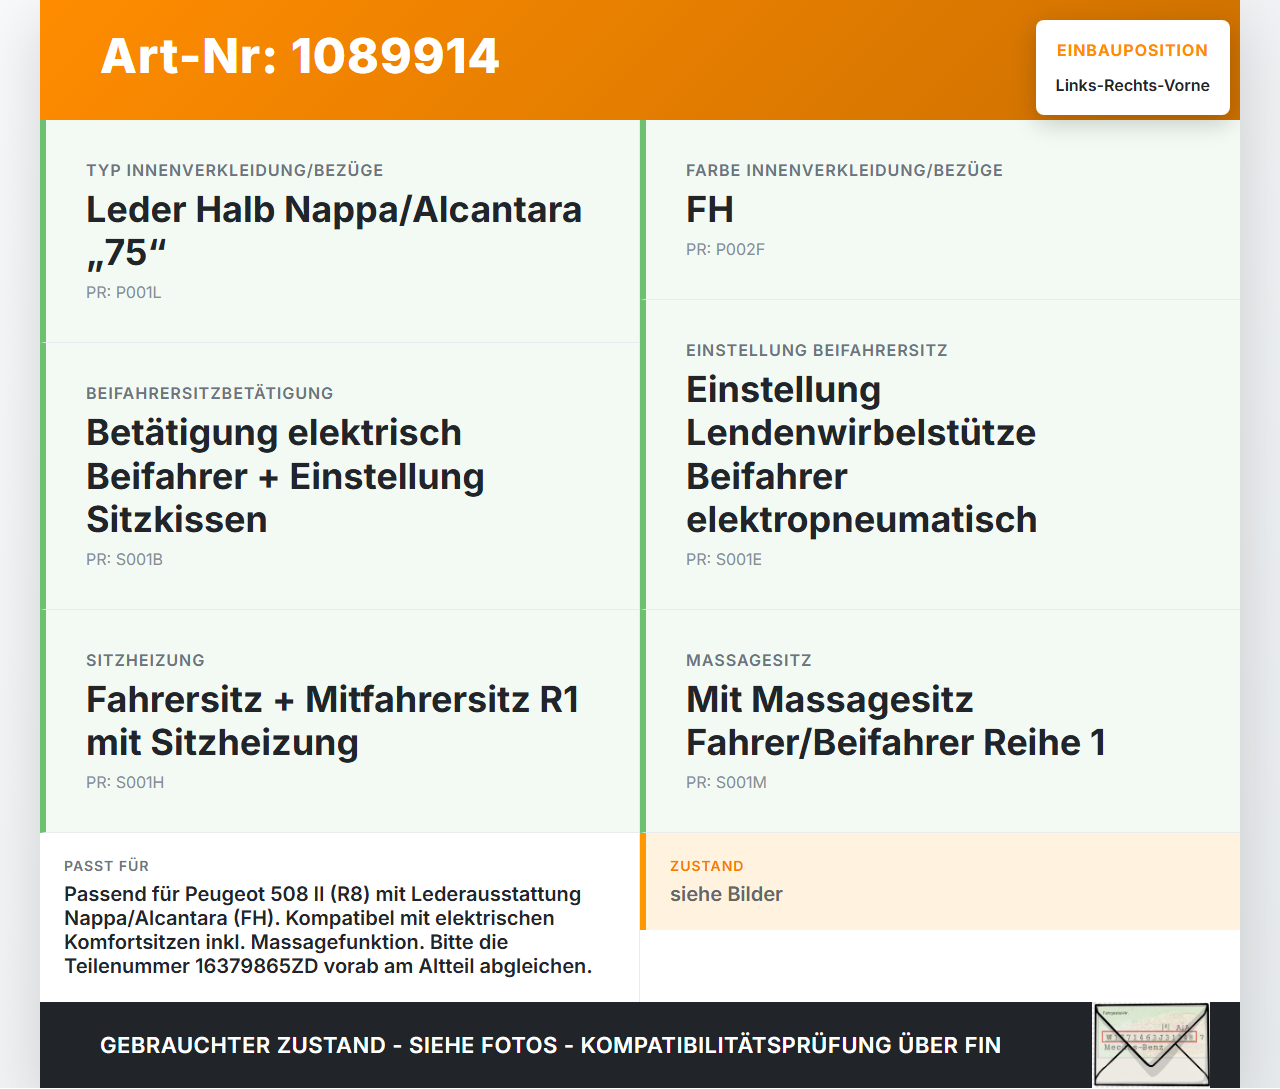1280x1089 pixels.
Task: Select the colour value "FH"
Action: pyautogui.click(x=710, y=210)
